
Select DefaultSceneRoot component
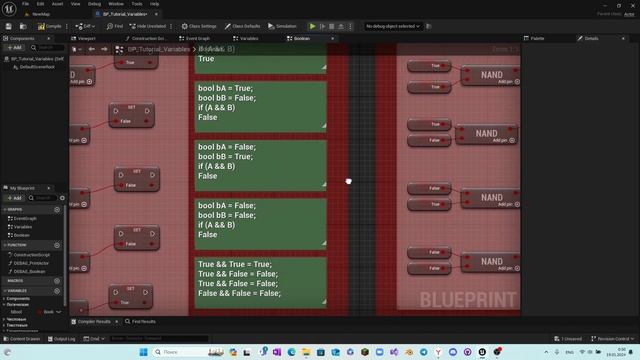point(37,67)
